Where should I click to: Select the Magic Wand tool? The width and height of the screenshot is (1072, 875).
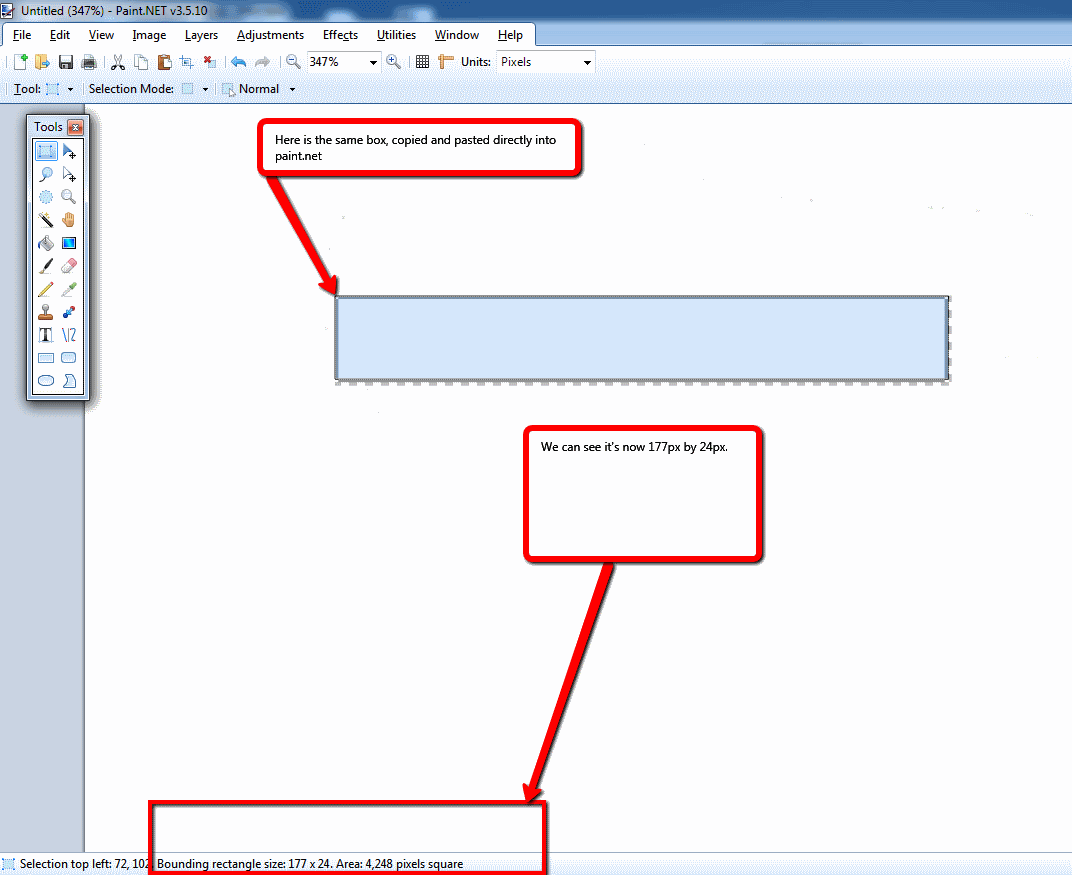45,219
